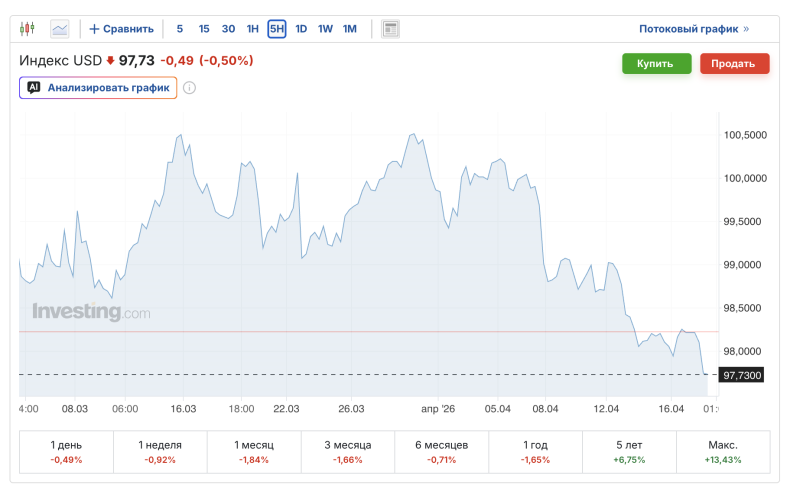Select the area chart type icon

pos(60,29)
